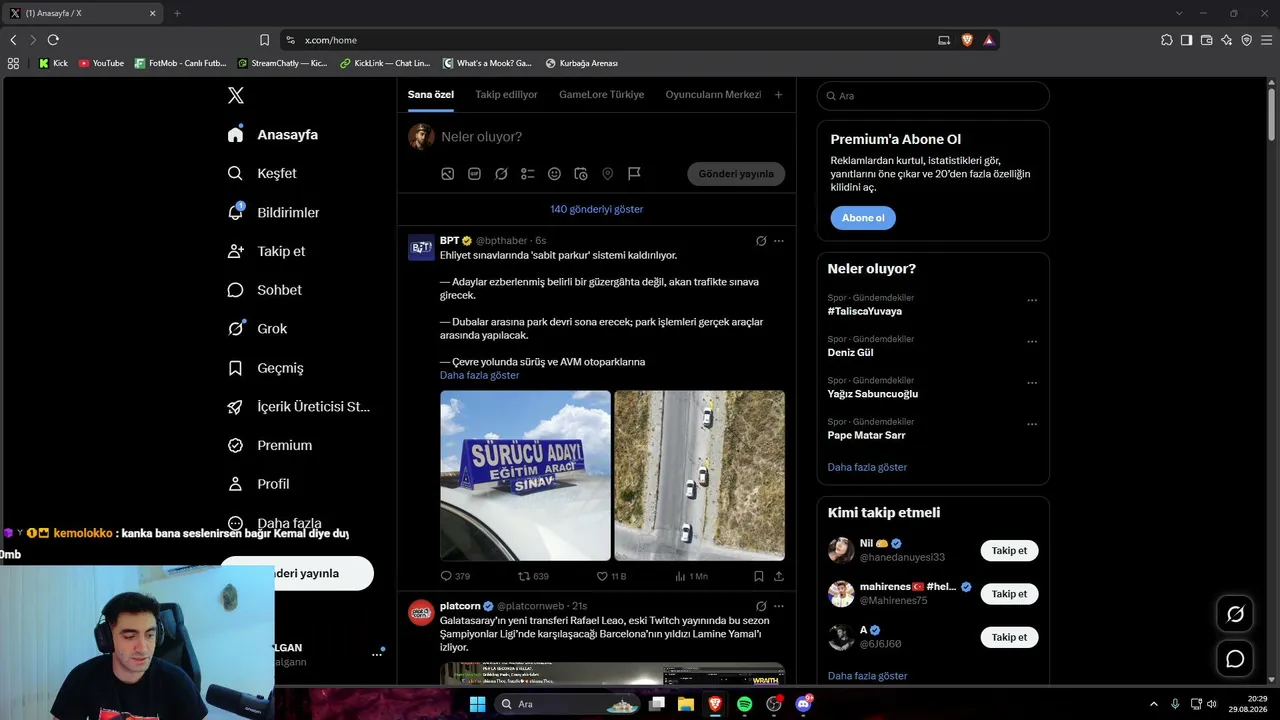Select the Sana özel tab
This screenshot has width=1280, height=720.
(x=431, y=95)
